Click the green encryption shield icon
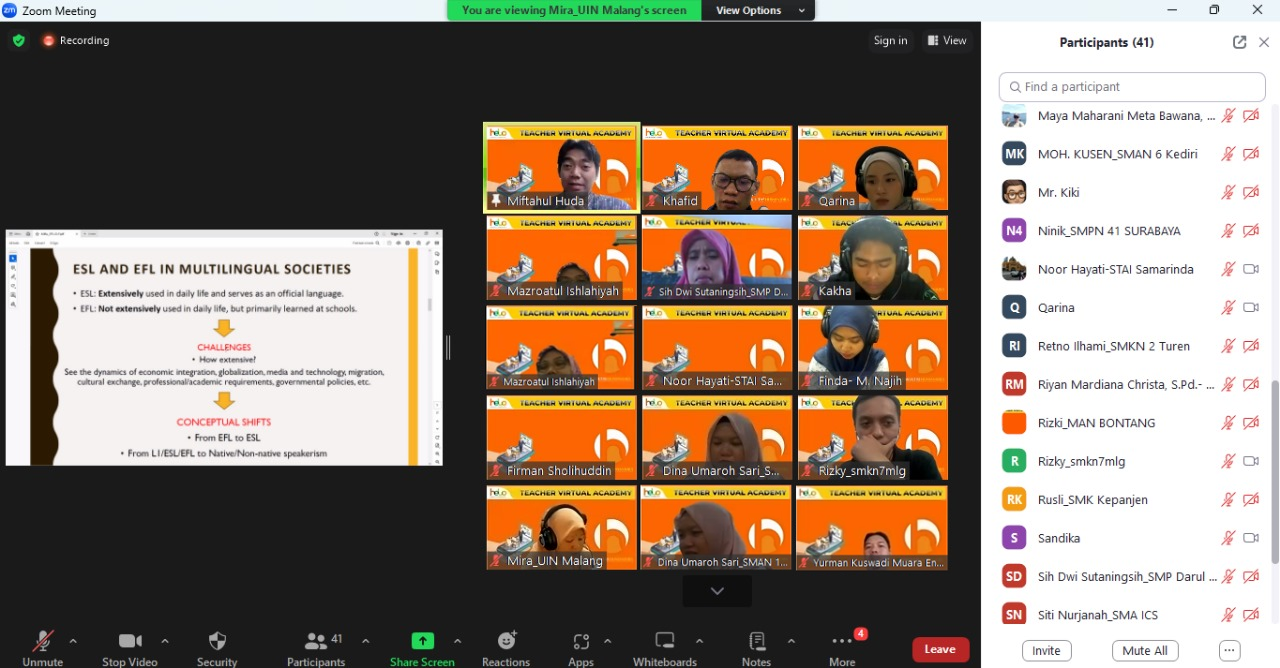Viewport: 1280px width, 668px height. (x=19, y=41)
